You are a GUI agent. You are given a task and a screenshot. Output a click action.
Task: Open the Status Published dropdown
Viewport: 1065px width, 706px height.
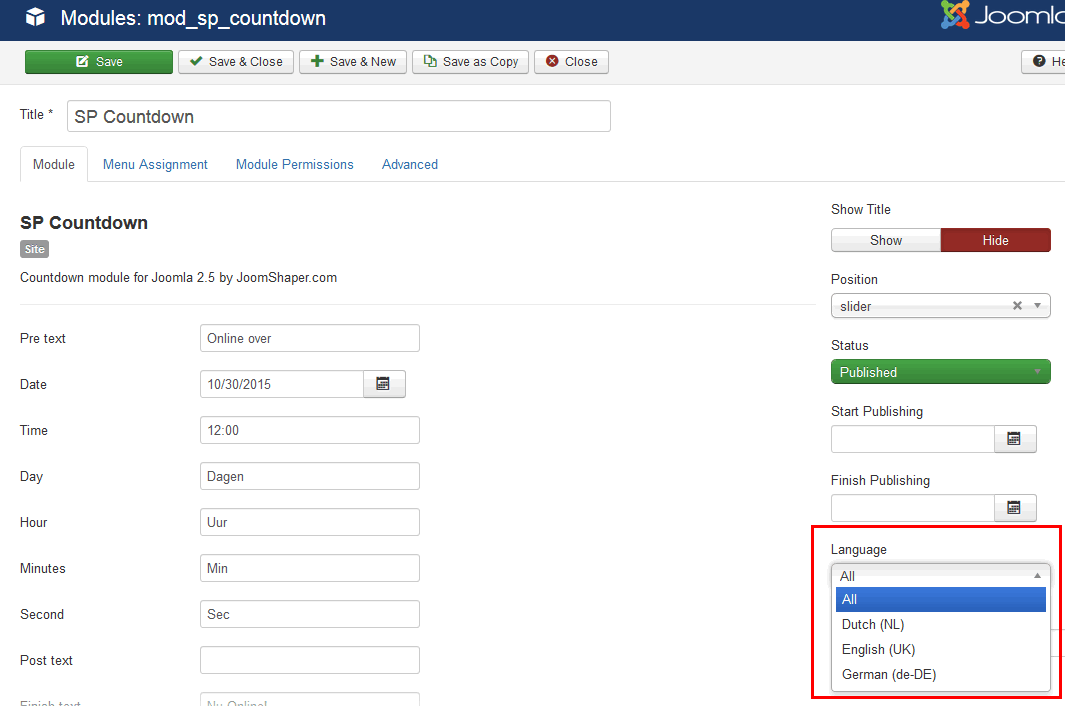(940, 372)
